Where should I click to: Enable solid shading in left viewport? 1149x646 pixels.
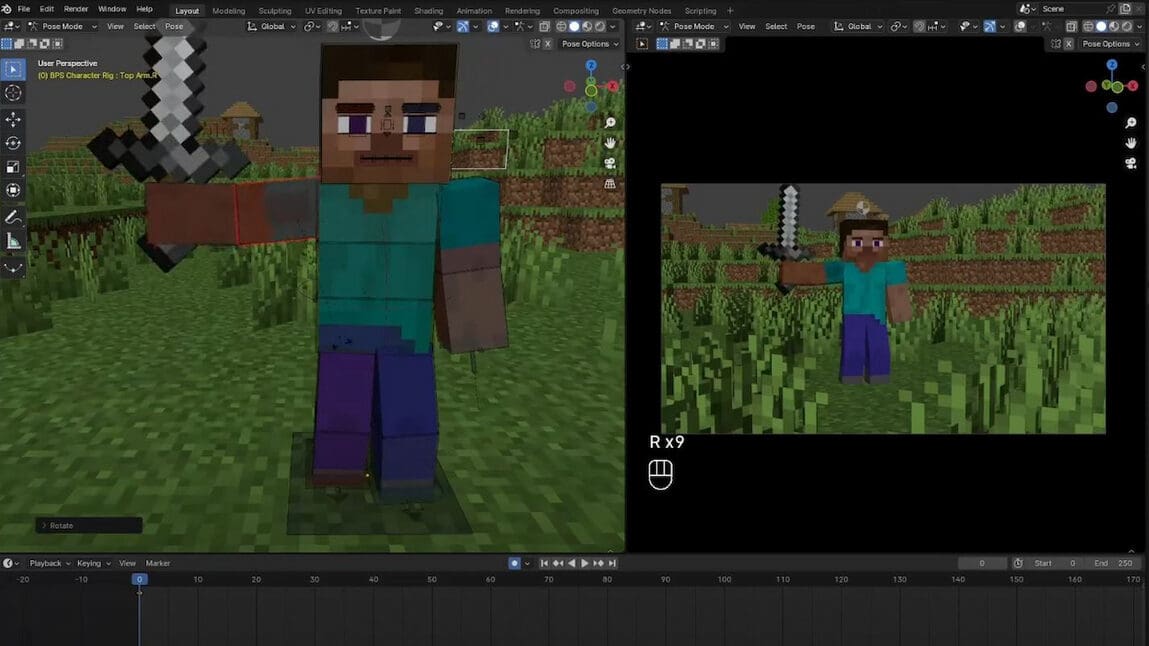pos(574,26)
